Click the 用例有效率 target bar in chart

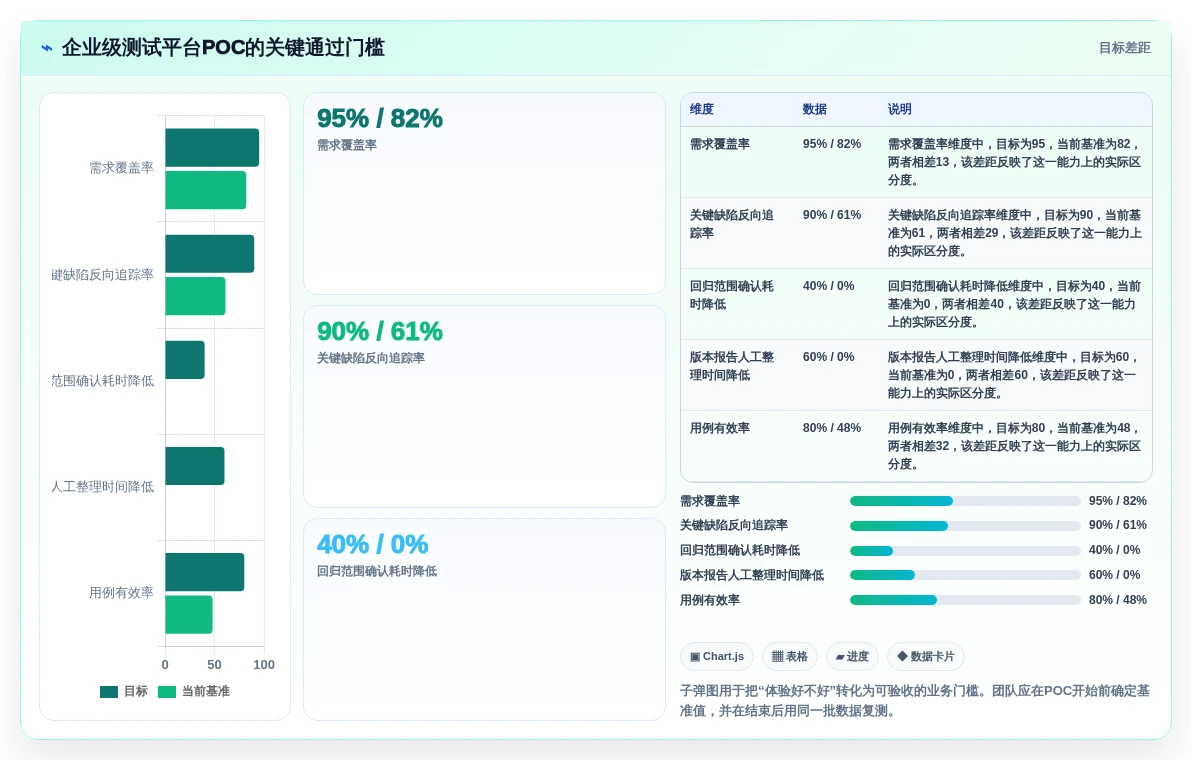[204, 572]
